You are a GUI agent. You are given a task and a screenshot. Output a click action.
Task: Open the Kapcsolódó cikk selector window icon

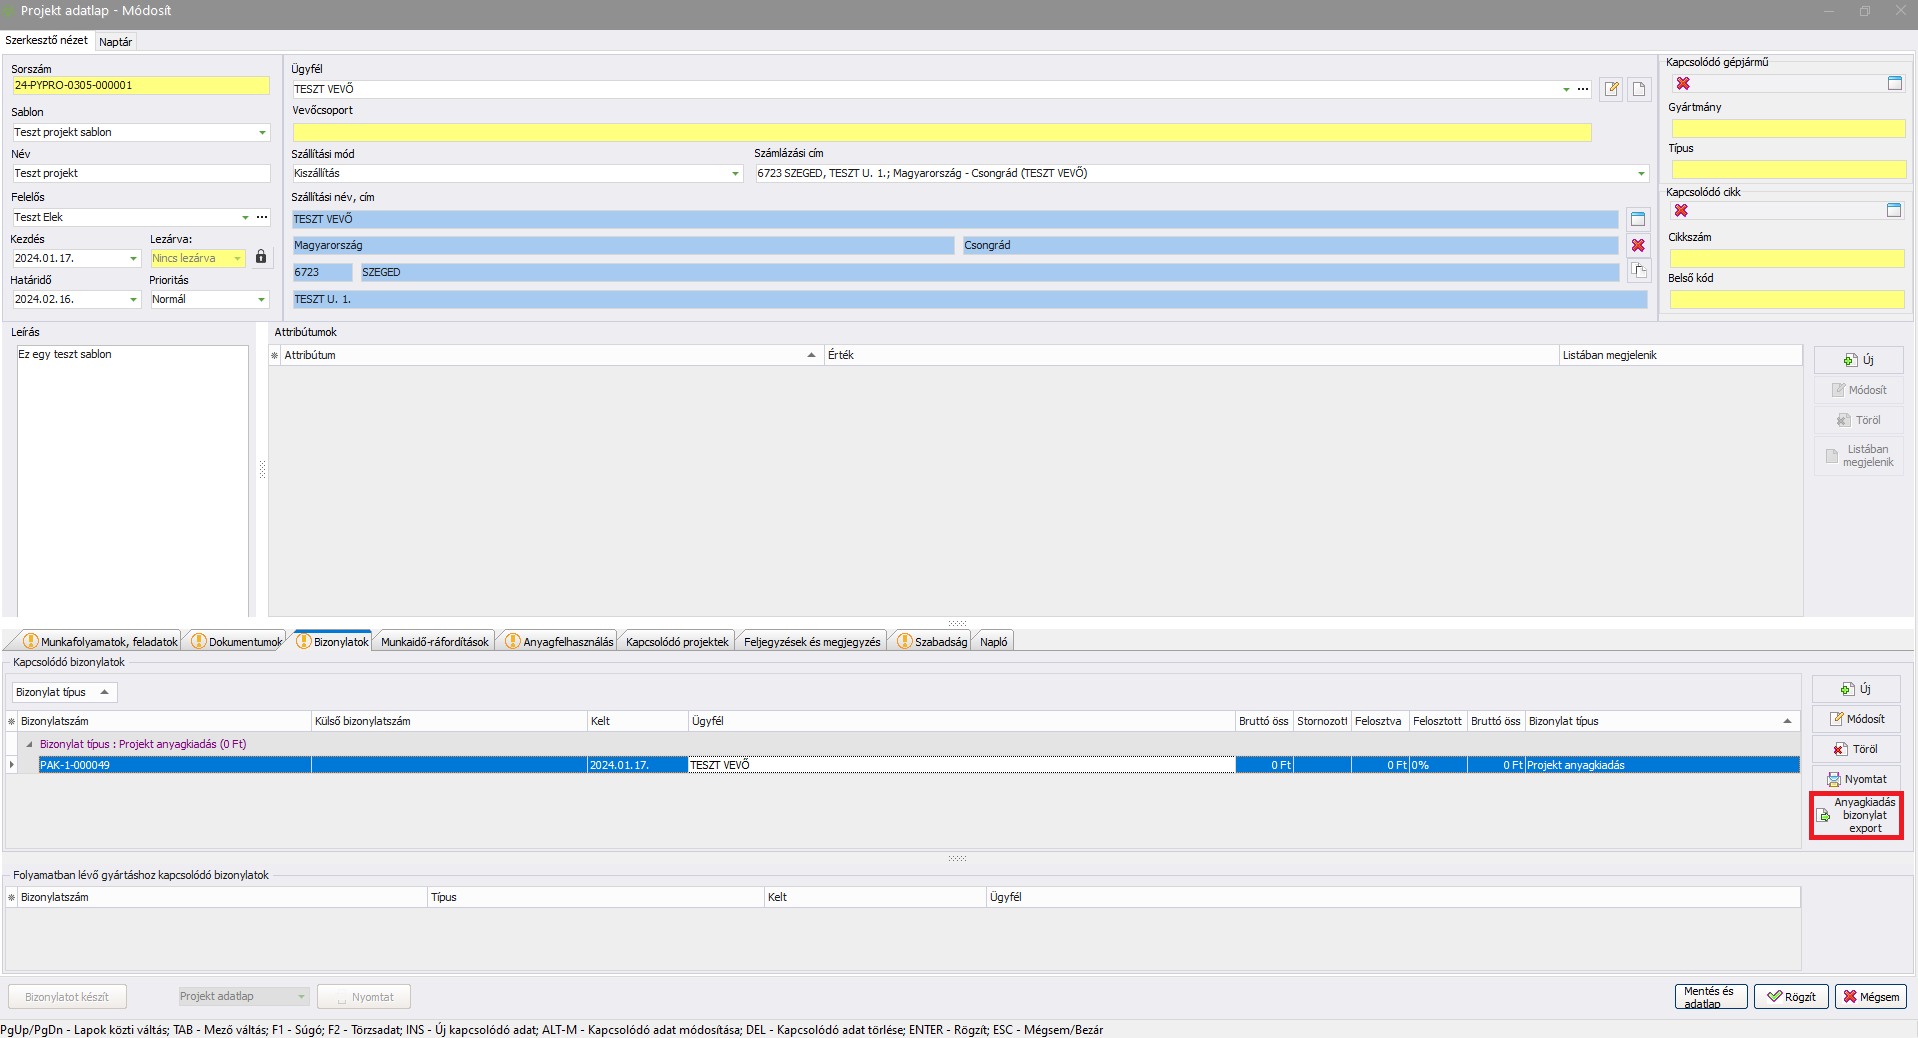pos(1894,210)
